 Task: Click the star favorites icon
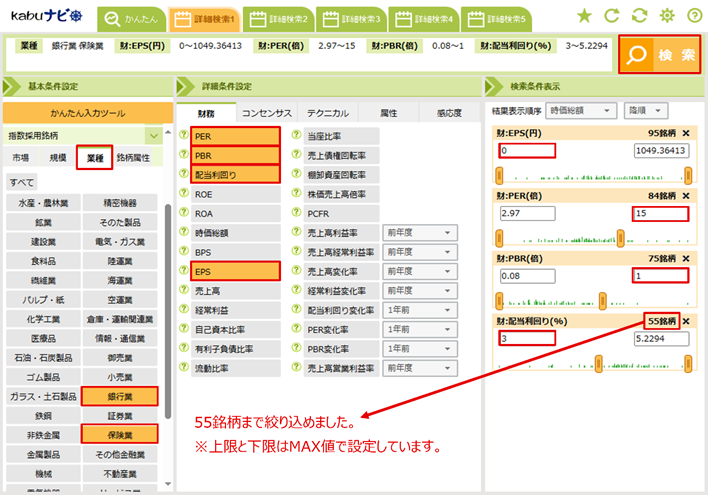585,16
